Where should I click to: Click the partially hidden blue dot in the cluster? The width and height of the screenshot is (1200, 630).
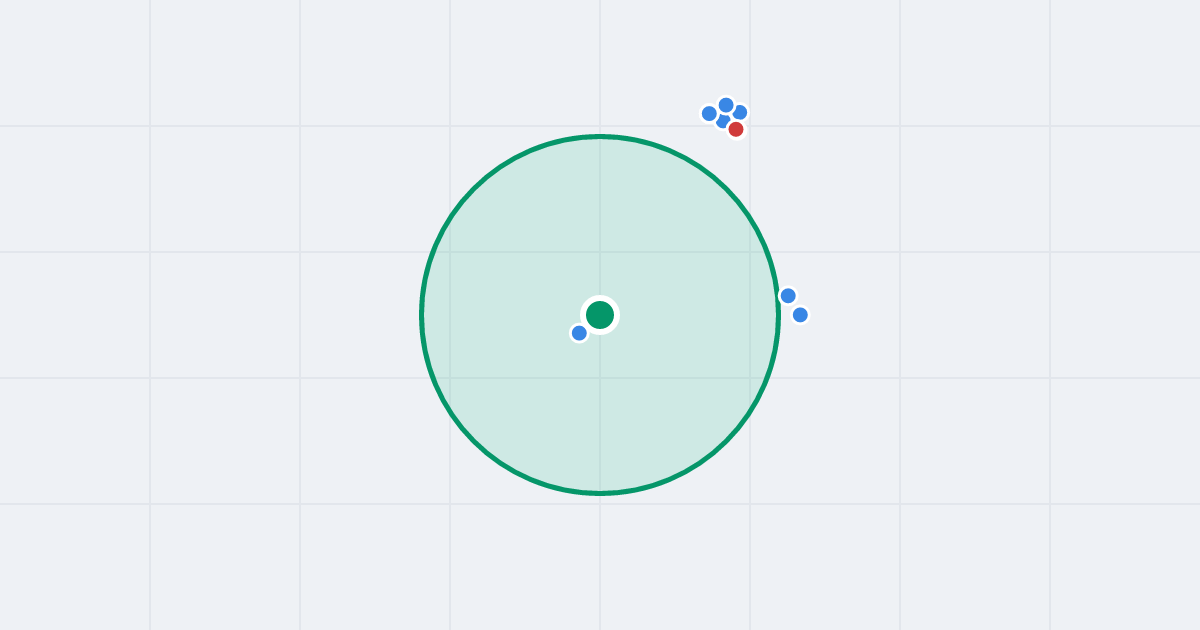pyautogui.click(x=721, y=122)
